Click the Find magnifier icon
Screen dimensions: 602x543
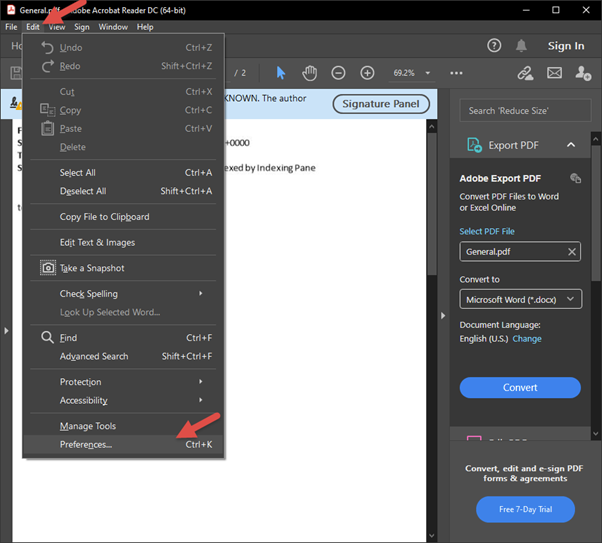47,338
